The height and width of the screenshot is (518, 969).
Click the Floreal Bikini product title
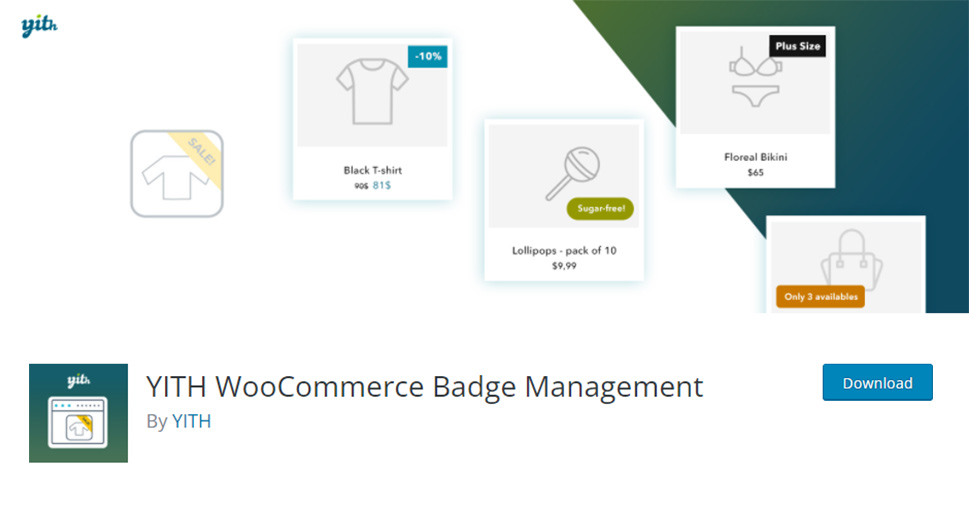[x=756, y=157]
